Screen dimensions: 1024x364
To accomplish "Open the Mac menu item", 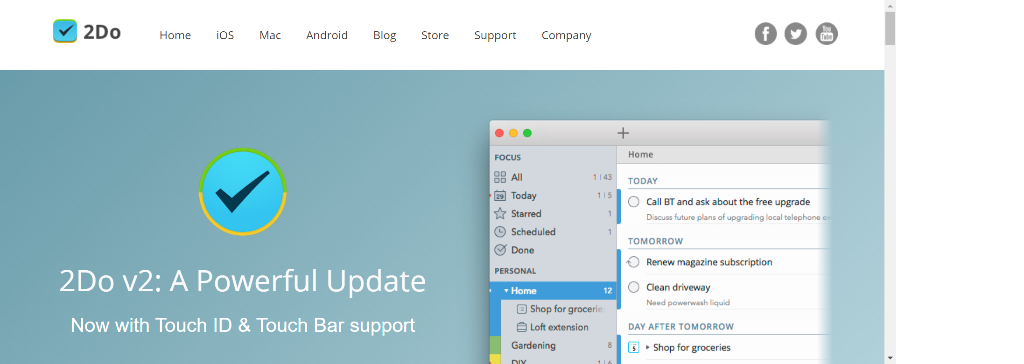I will 270,35.
